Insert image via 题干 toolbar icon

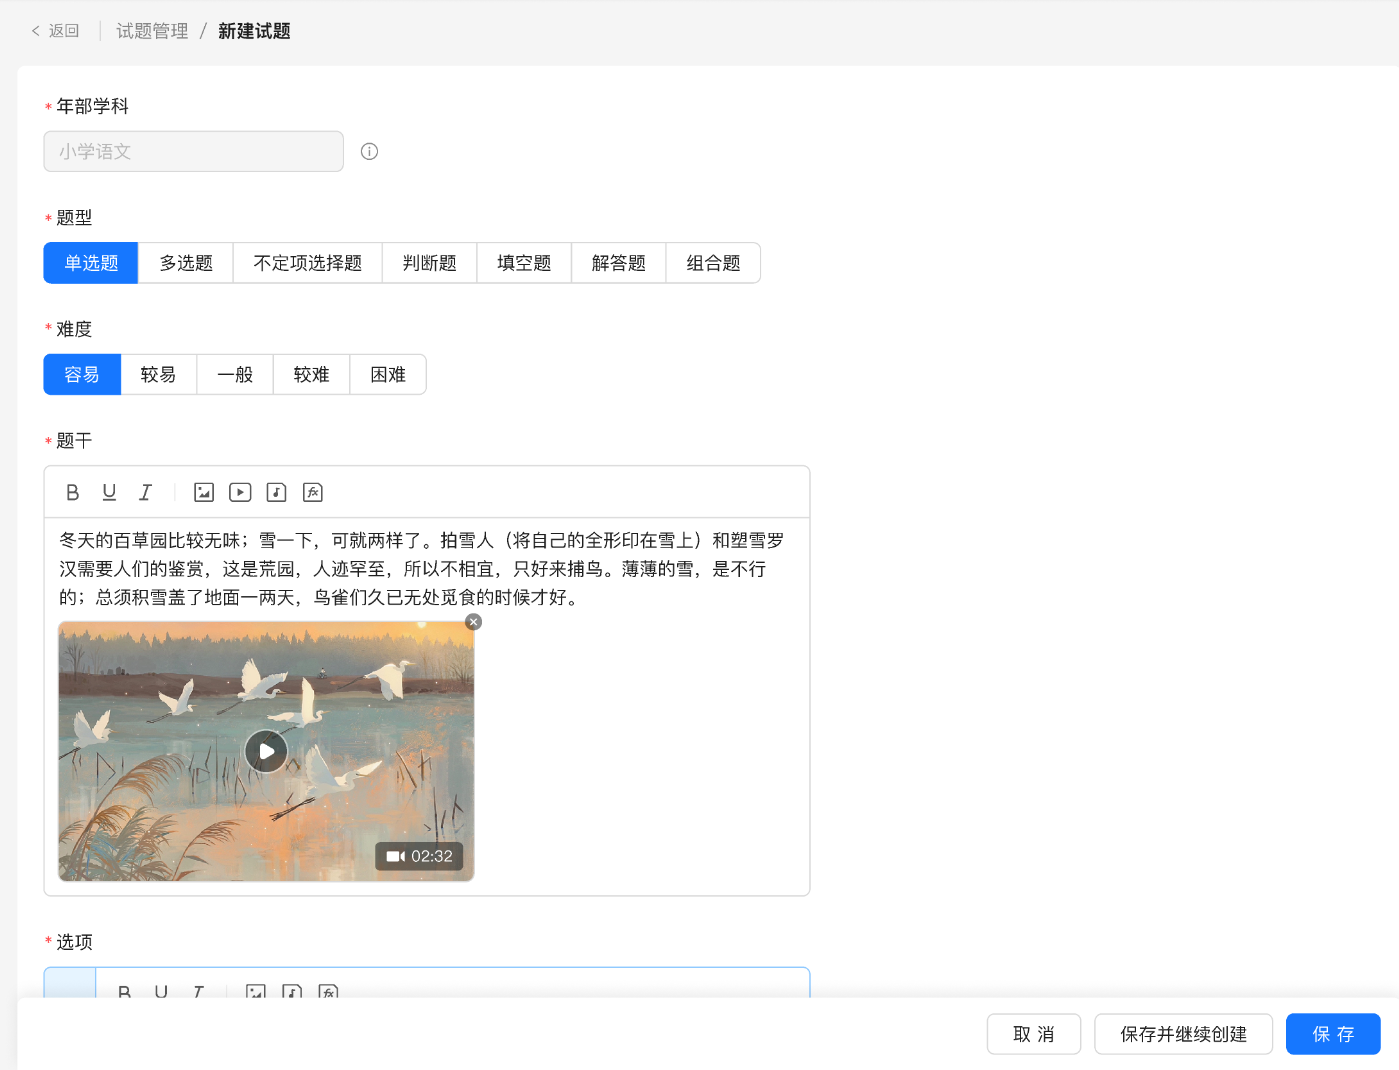pyautogui.click(x=204, y=492)
